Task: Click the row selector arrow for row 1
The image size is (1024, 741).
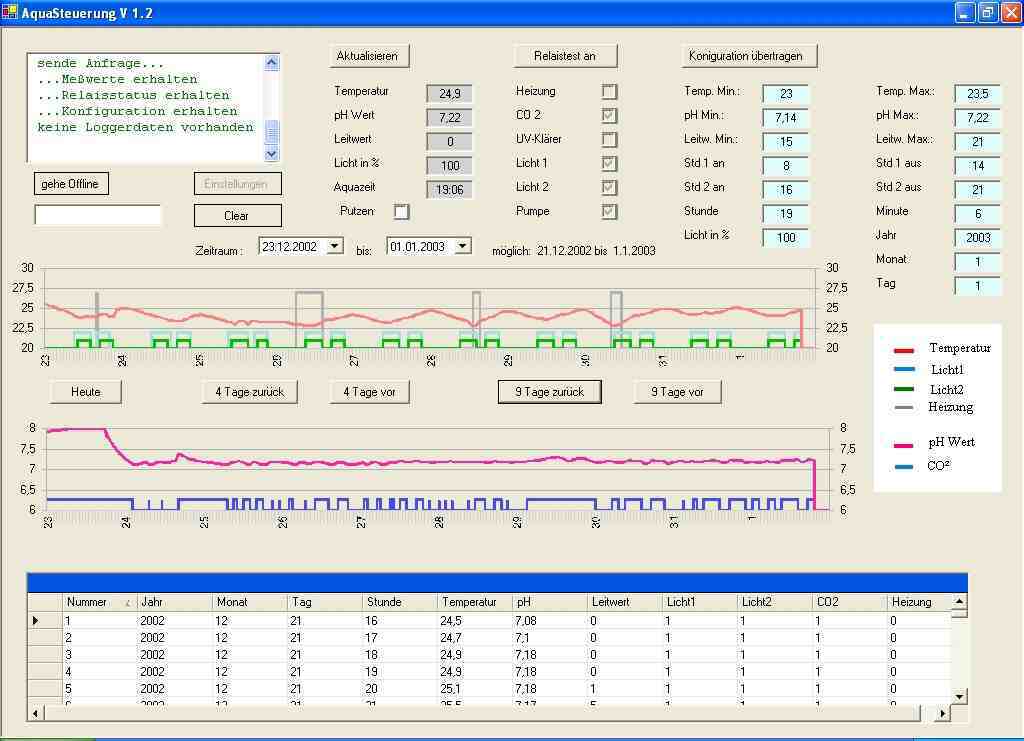Action: tap(37, 621)
